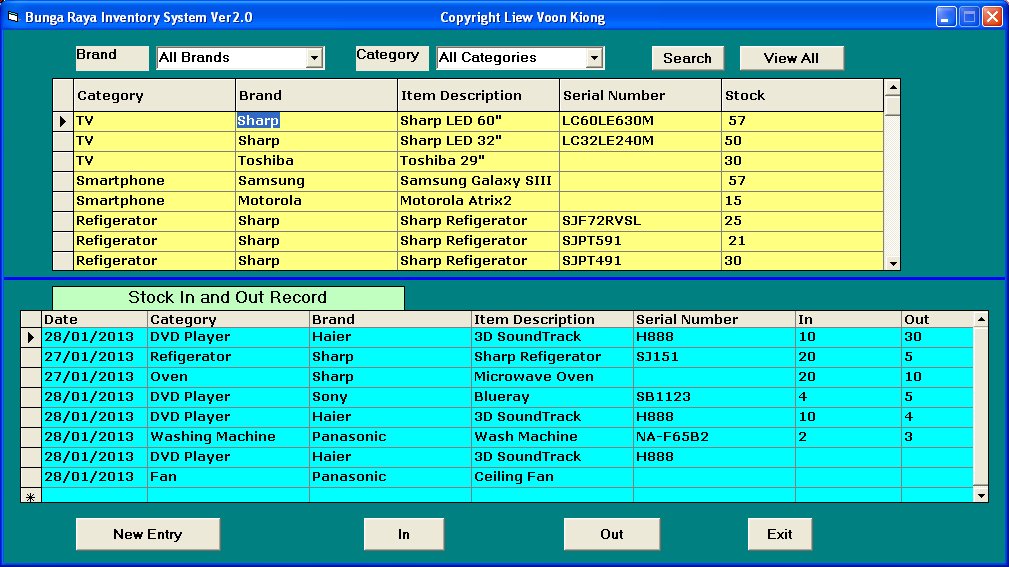Click serial number cell SJ151

pyautogui.click(x=714, y=357)
